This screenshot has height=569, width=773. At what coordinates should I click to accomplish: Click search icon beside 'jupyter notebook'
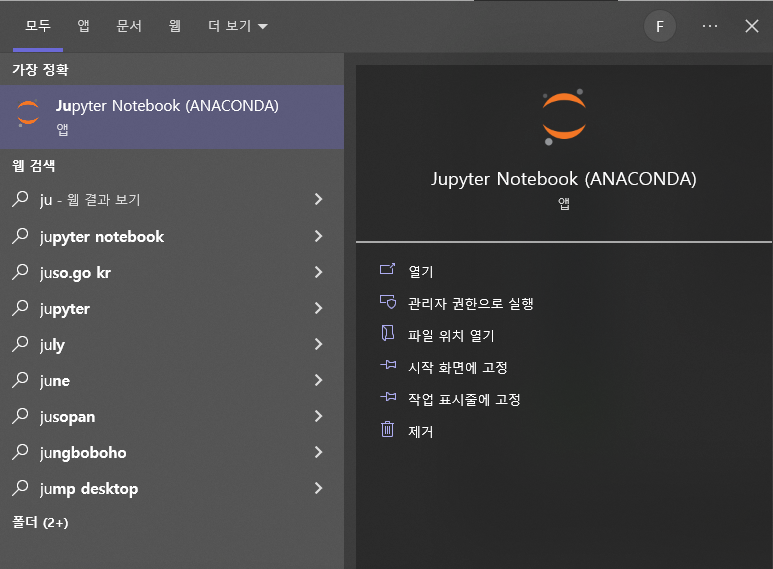point(20,236)
